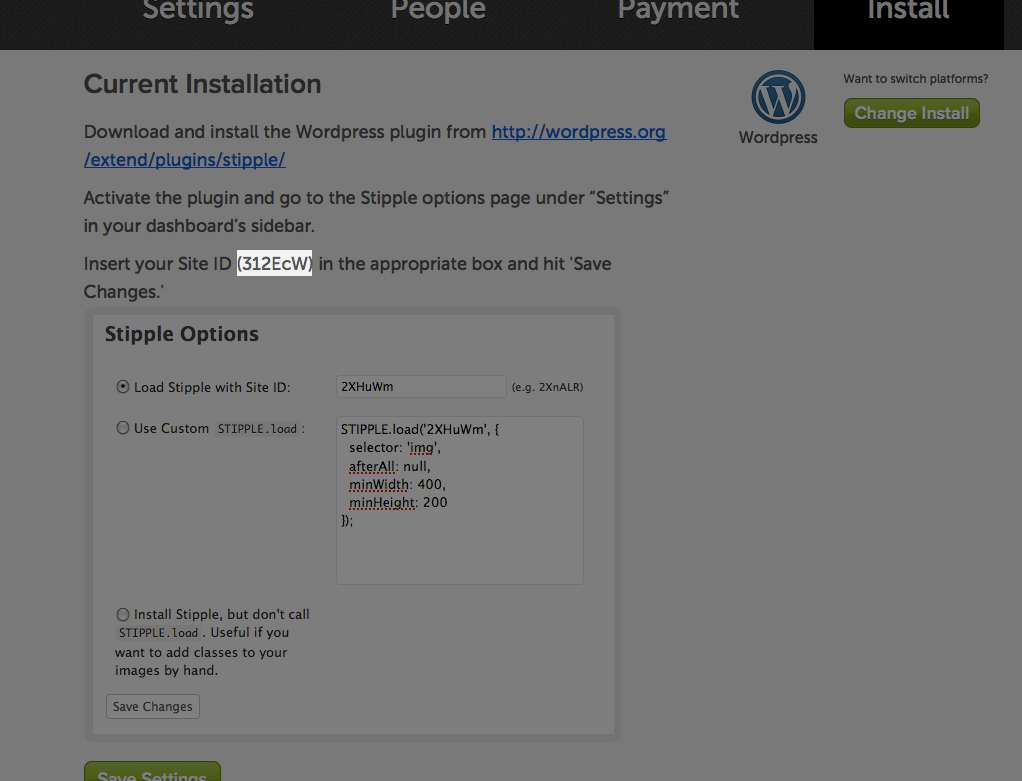This screenshot has height=781, width=1022.
Task: Select Load Stipple with Site ID radio
Action: (x=123, y=387)
